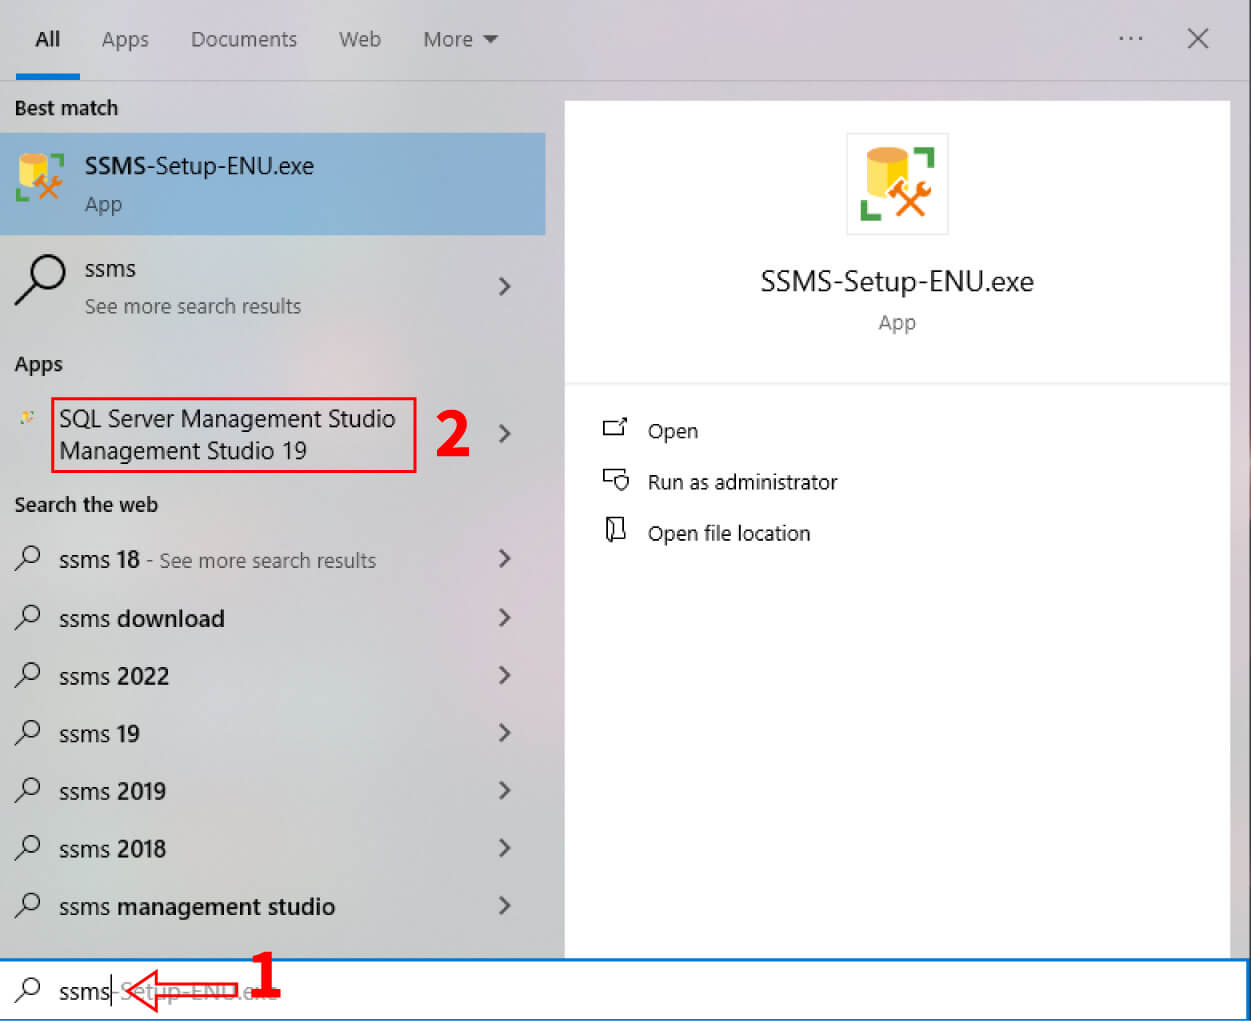Click See more search results for ssms
Image resolution: width=1251 pixels, height=1021 pixels.
[192, 306]
